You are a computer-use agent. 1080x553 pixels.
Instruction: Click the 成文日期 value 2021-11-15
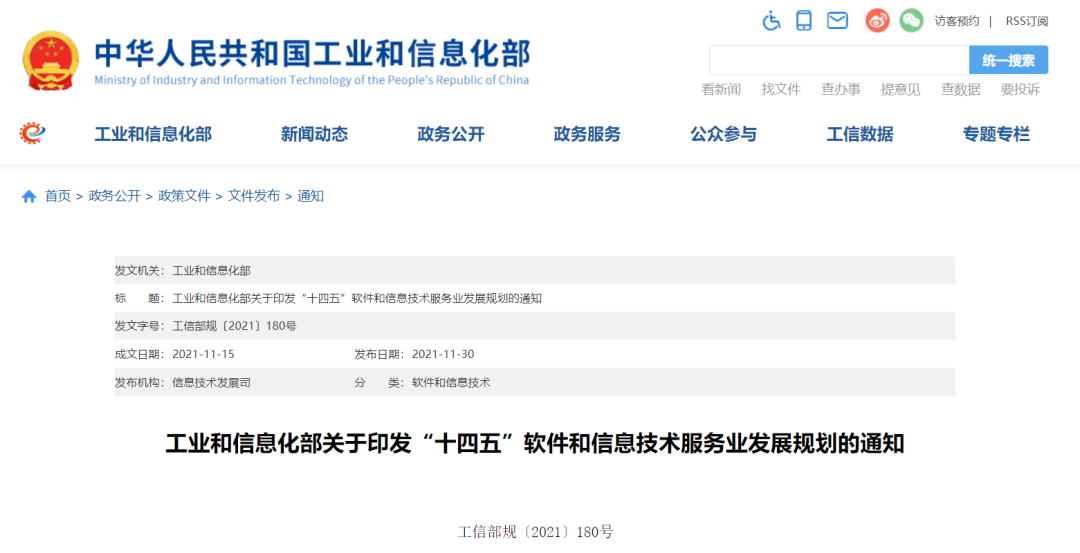(x=203, y=355)
